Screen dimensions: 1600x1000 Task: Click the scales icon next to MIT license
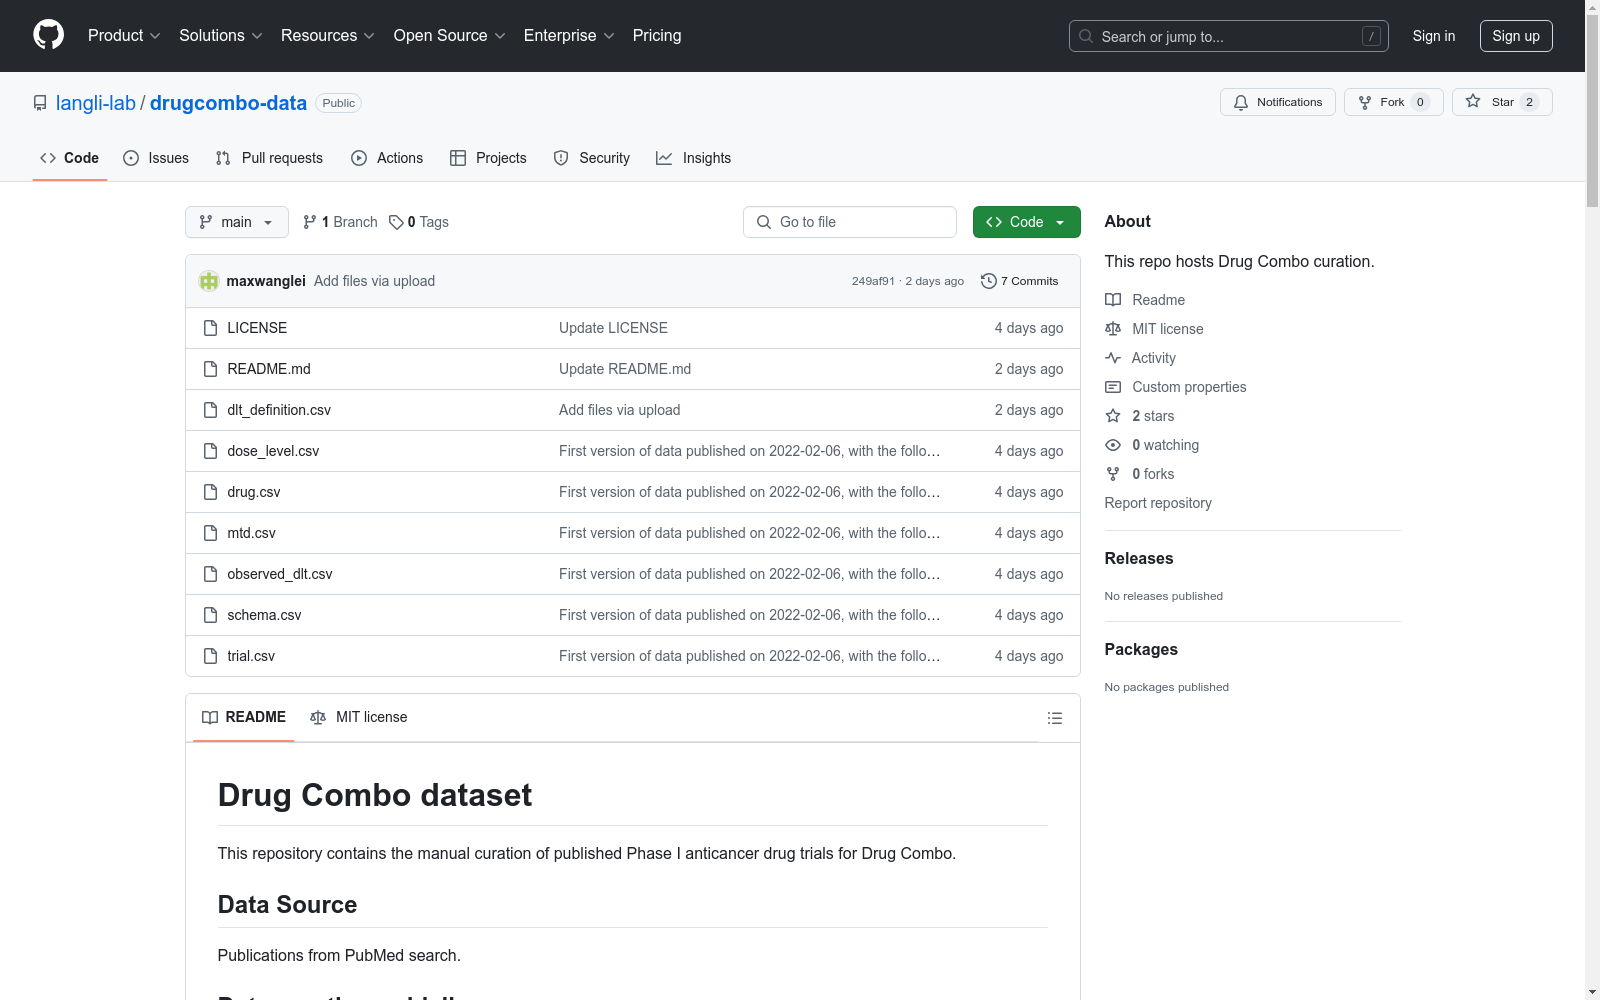1113,329
